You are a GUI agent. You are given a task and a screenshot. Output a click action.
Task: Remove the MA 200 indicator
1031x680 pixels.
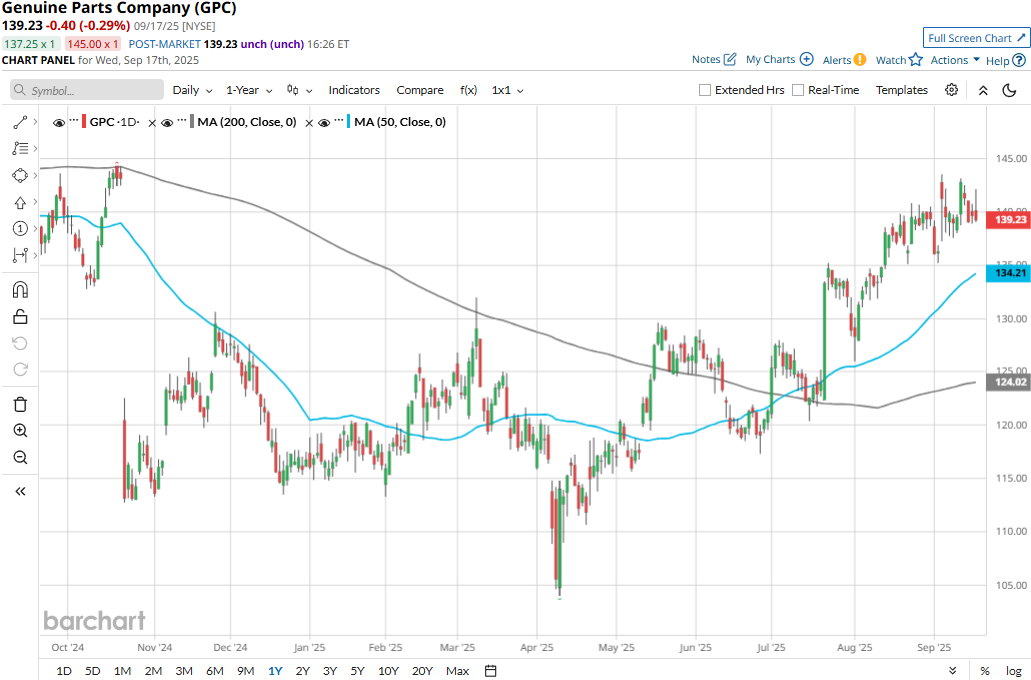(x=152, y=123)
